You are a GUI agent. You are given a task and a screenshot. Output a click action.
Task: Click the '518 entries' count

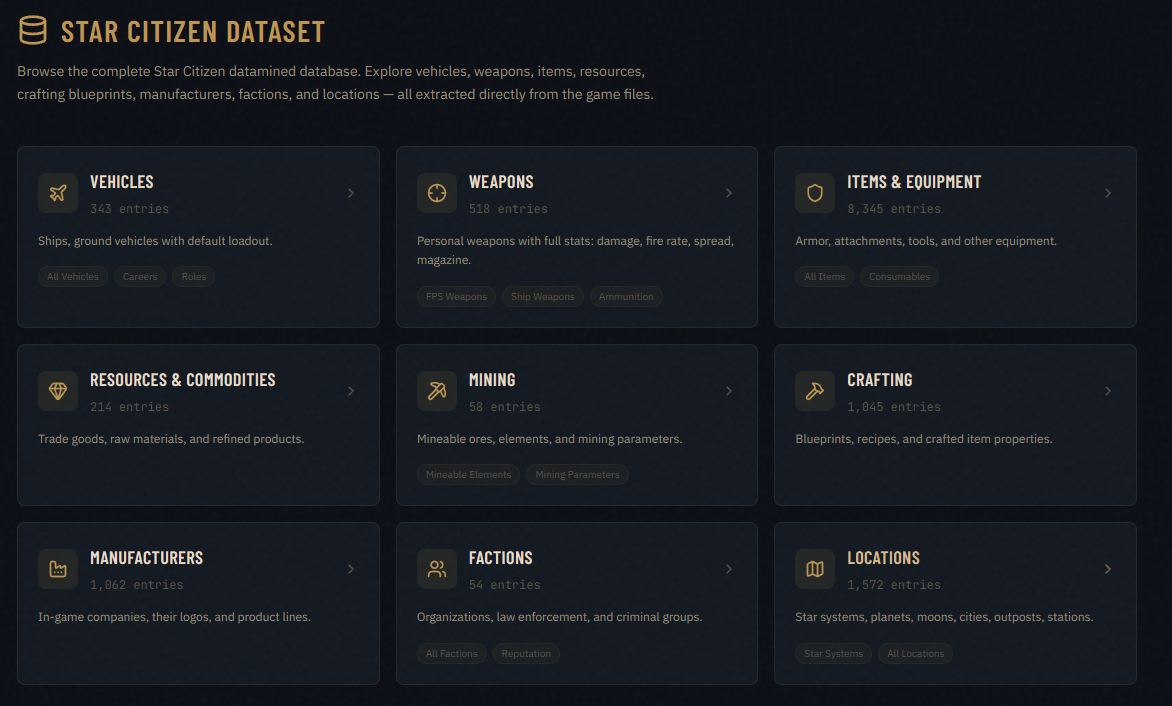[x=508, y=209]
